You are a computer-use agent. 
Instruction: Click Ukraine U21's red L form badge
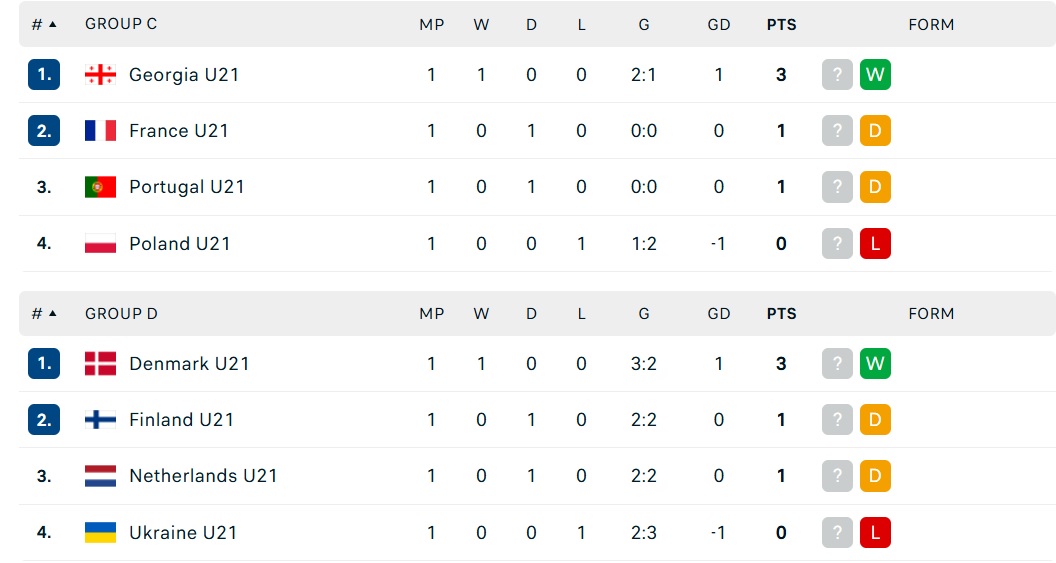click(x=875, y=533)
